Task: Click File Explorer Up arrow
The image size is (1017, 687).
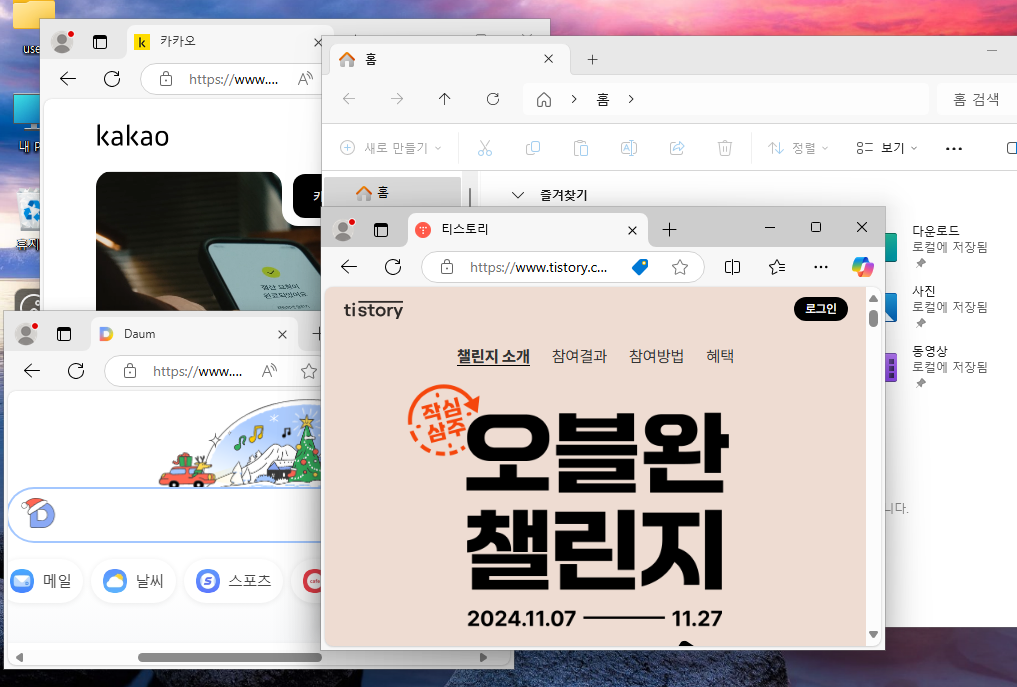Action: pyautogui.click(x=444, y=99)
